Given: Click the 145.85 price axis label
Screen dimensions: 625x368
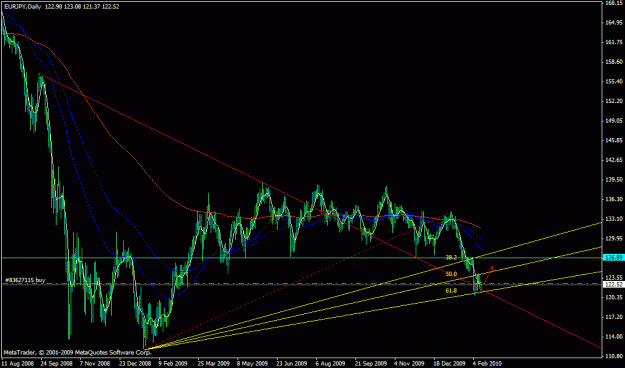Looking at the screenshot, I should 614,140.
